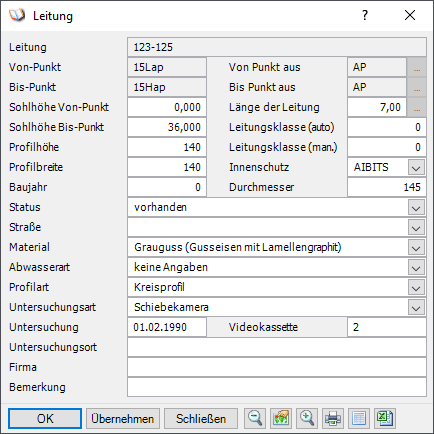Click the printer icon
The width and height of the screenshot is (434, 434).
tap(333, 418)
